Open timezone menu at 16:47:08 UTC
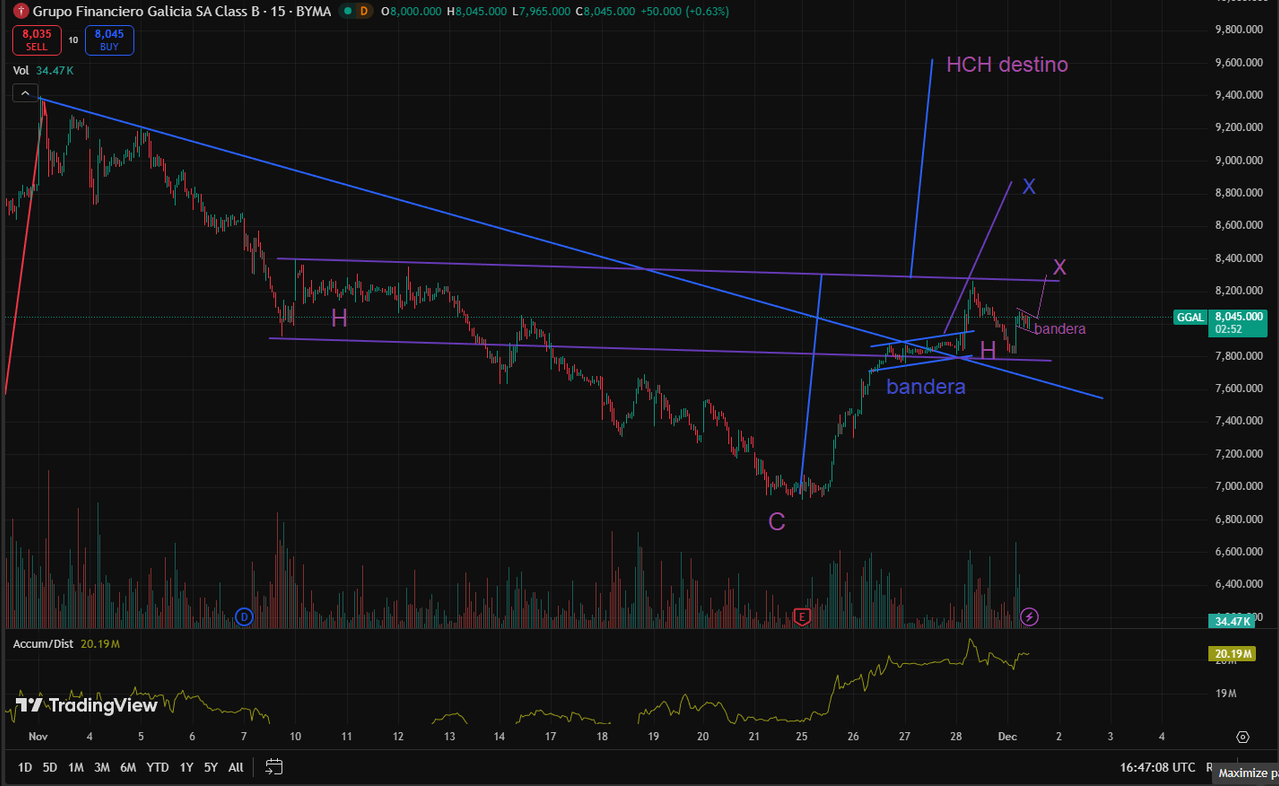1279x786 pixels. coord(1157,767)
